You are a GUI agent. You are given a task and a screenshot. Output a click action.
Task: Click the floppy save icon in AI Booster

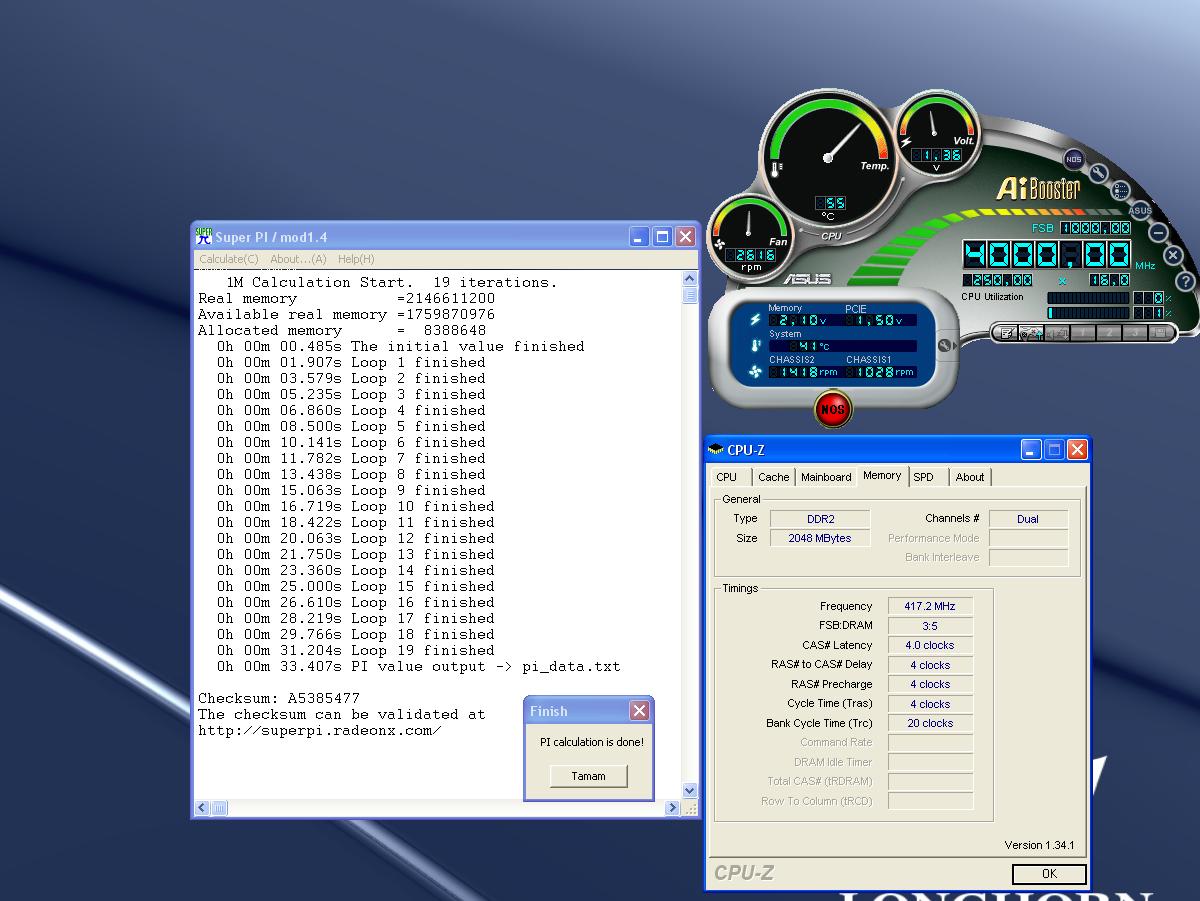(x=1160, y=333)
